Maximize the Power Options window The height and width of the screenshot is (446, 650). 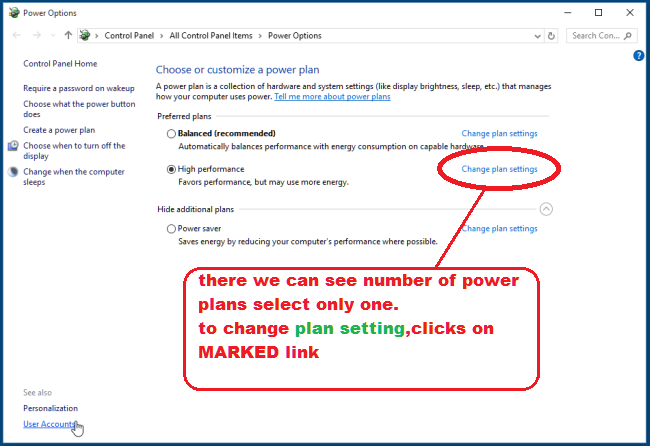pos(598,13)
